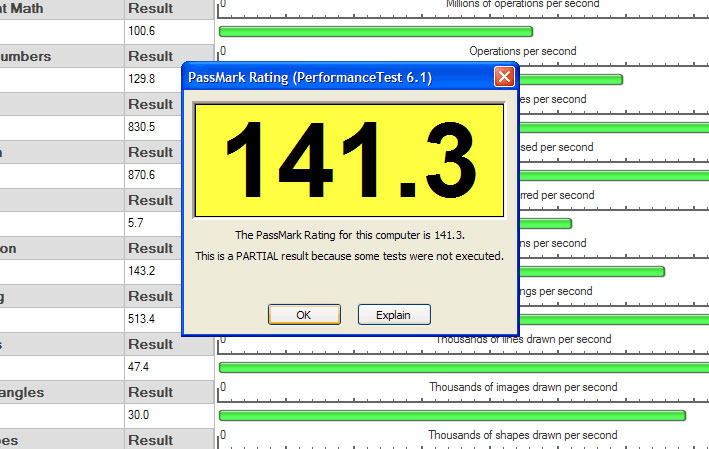Open the Explain button for the rating

394,315
